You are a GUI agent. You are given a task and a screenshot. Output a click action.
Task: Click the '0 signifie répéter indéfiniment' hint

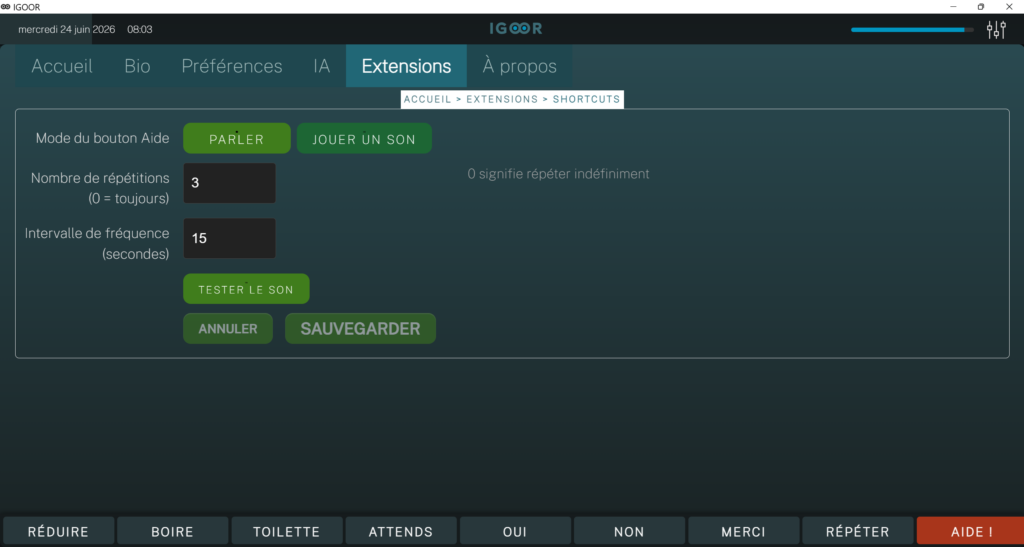point(558,174)
